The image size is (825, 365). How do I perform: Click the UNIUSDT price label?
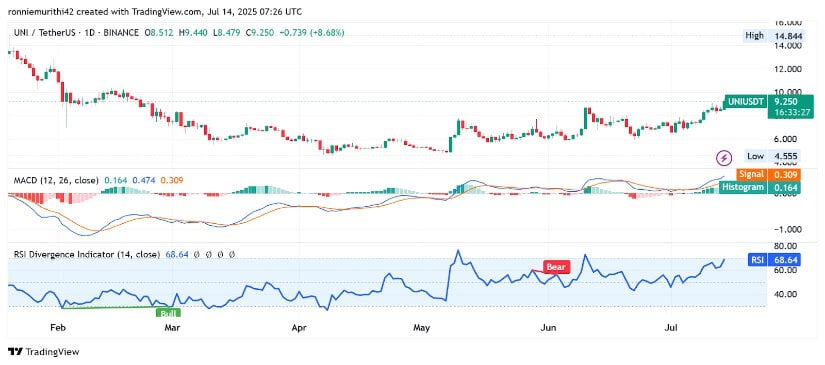point(745,102)
